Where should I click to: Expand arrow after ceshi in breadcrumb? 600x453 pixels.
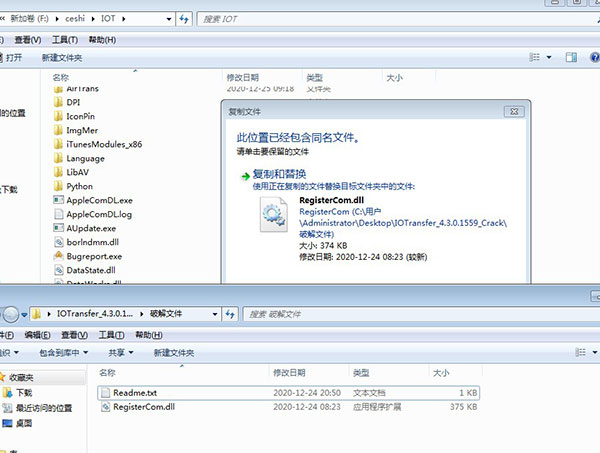93,19
